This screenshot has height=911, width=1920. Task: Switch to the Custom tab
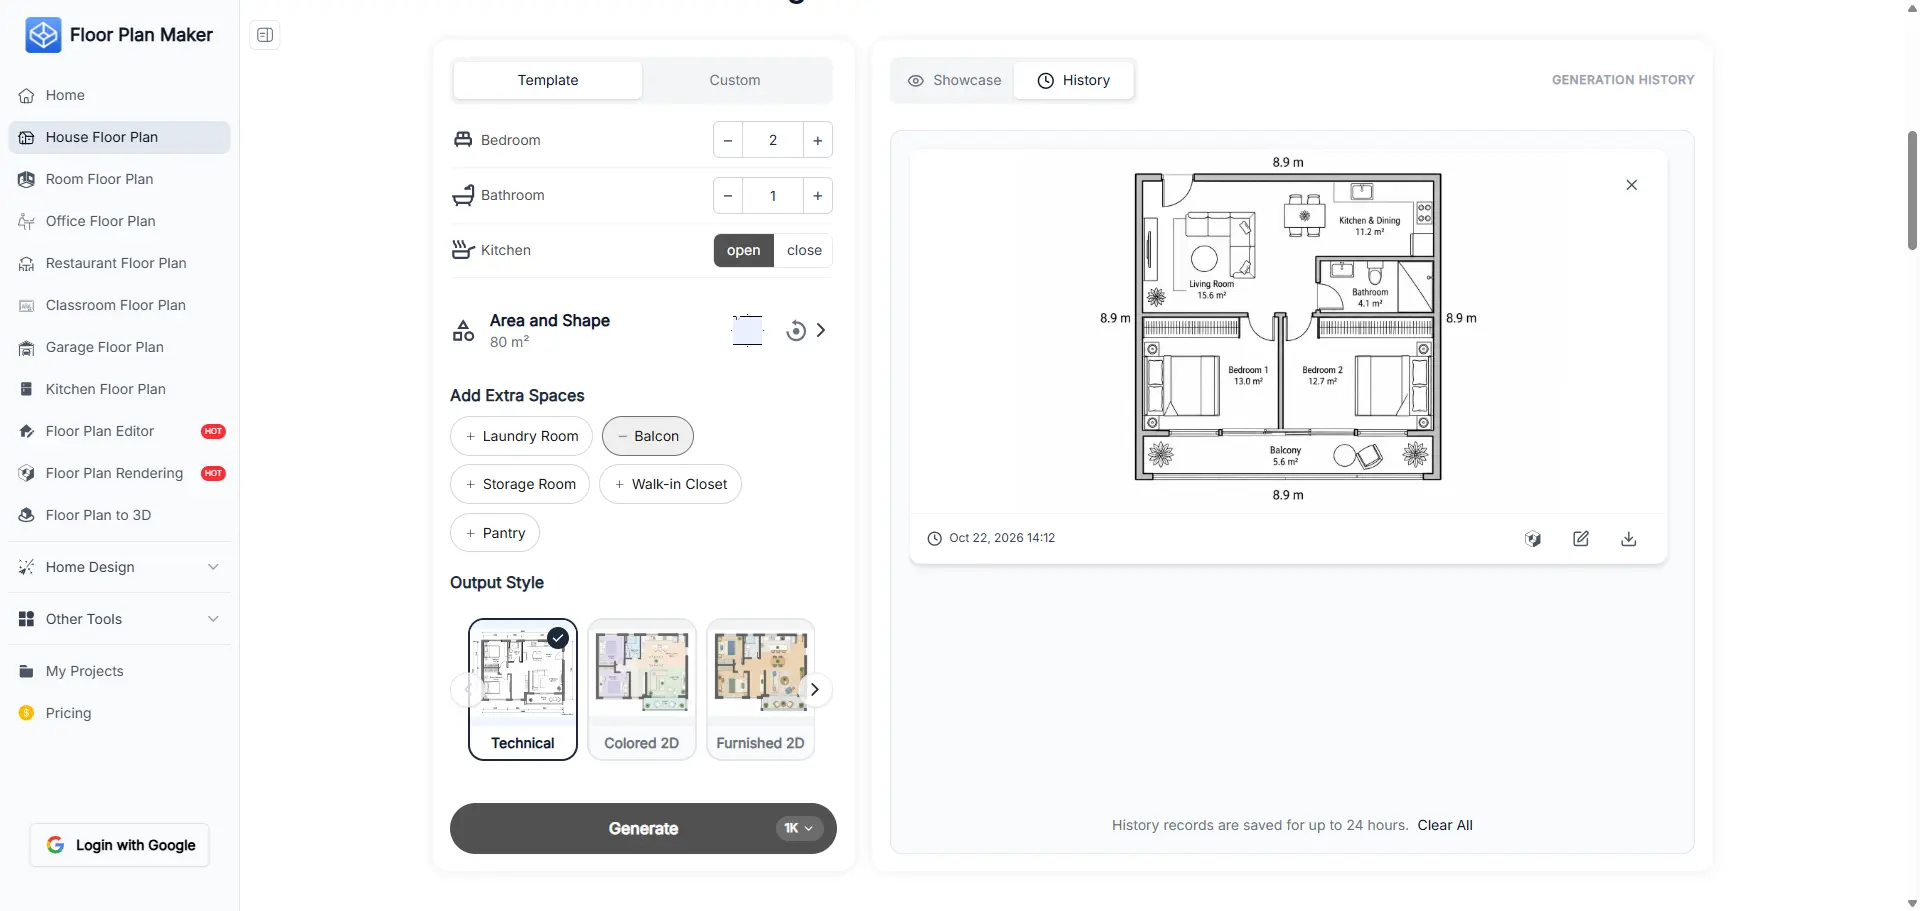tap(735, 80)
